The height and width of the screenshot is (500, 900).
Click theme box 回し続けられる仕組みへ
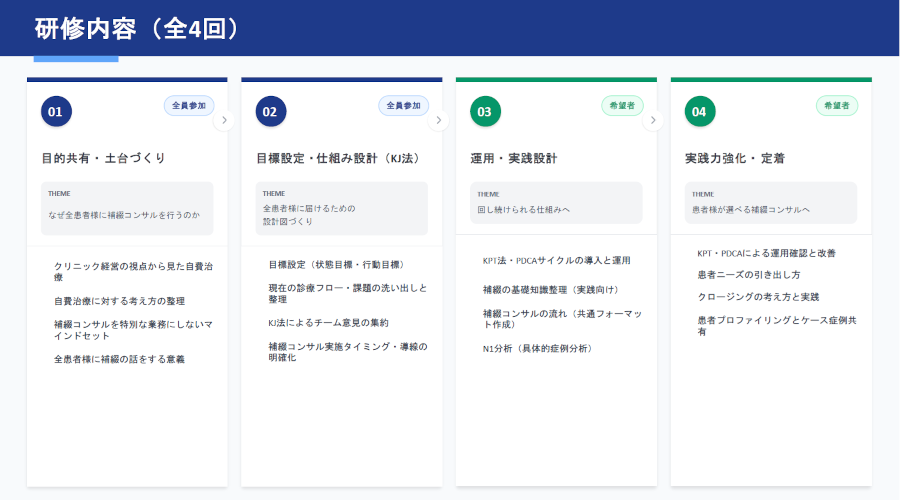pyautogui.click(x=556, y=203)
